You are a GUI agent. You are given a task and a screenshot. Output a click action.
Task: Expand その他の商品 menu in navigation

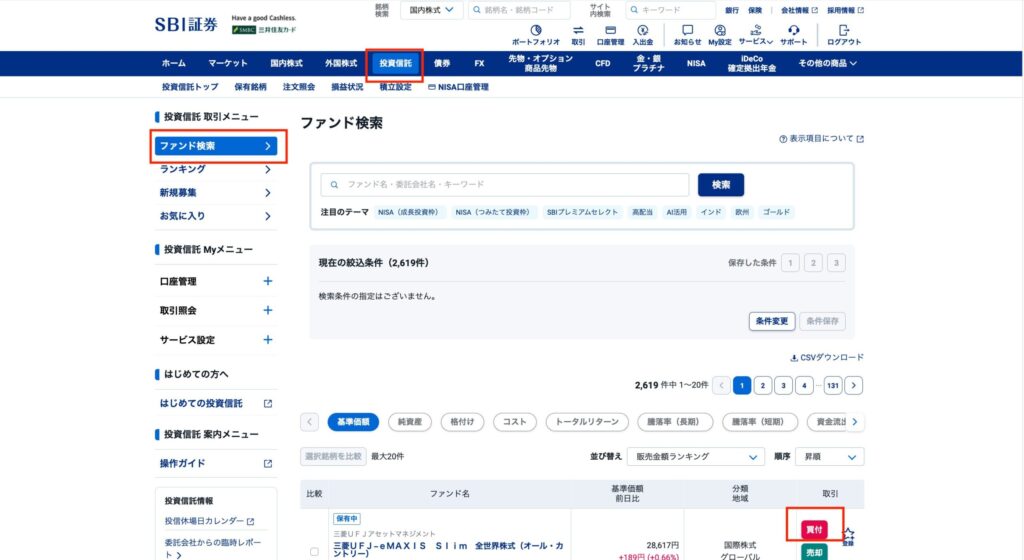827,63
